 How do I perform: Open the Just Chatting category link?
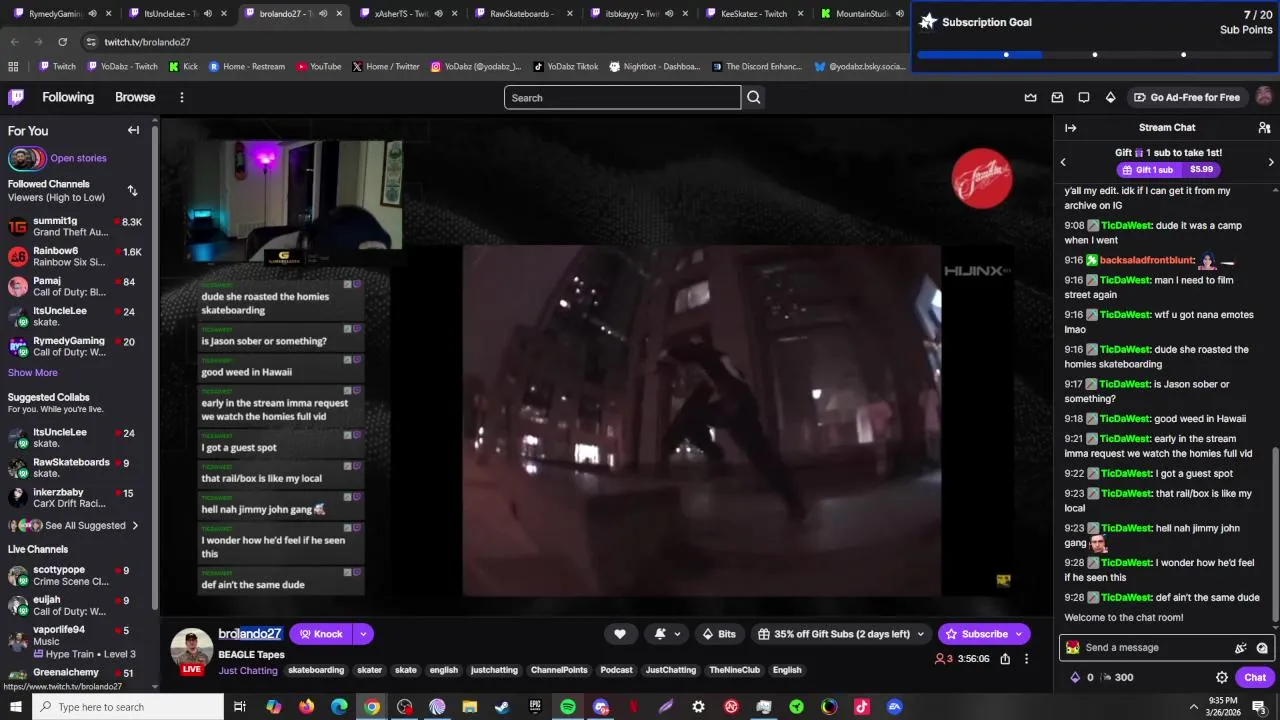coord(248,671)
